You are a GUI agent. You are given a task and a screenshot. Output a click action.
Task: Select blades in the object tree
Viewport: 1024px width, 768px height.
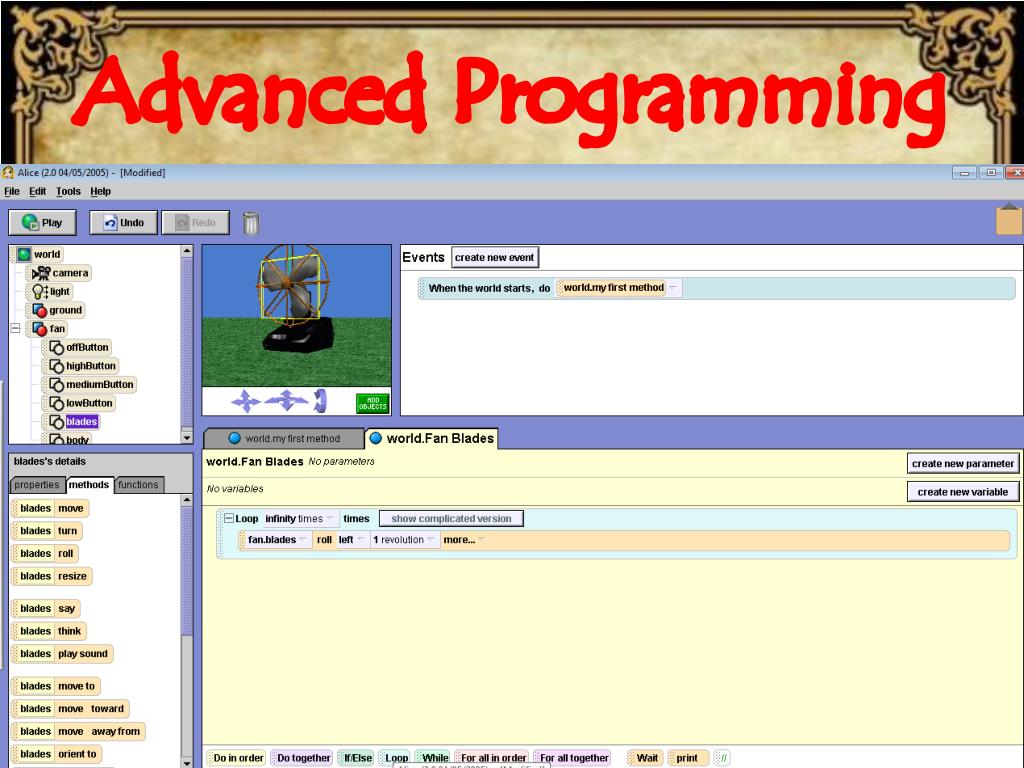[x=82, y=422]
